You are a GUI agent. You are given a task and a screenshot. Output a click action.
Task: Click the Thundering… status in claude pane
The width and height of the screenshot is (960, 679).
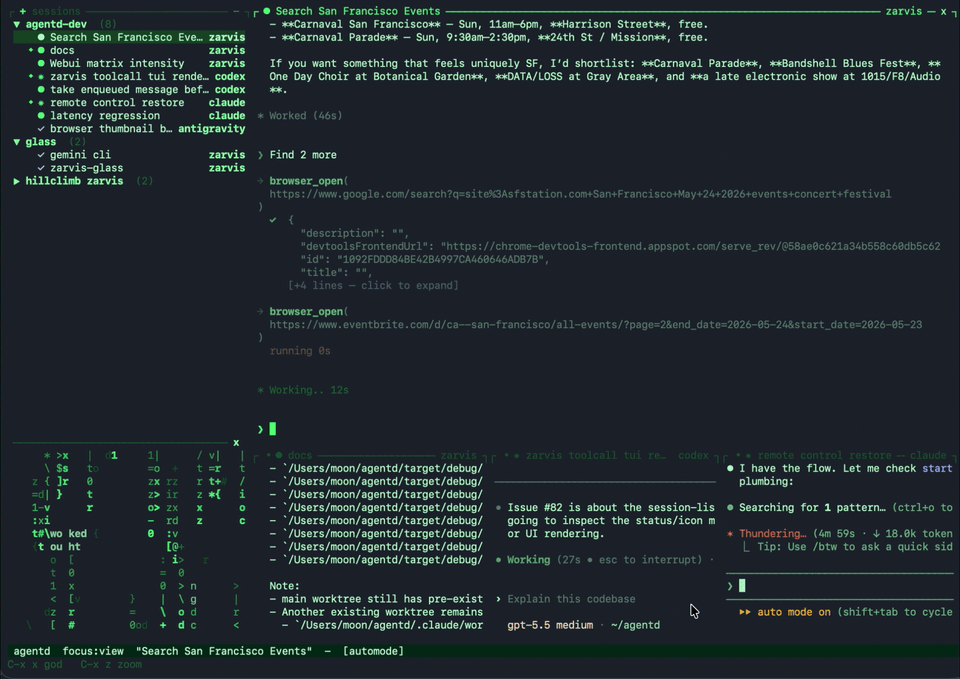pyautogui.click(x=773, y=533)
